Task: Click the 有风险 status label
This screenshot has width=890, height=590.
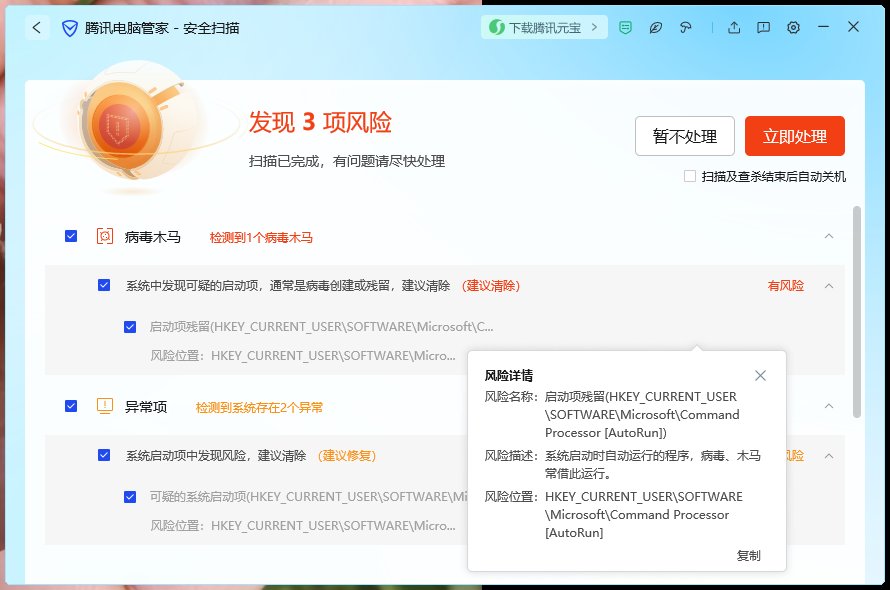Action: pos(786,286)
